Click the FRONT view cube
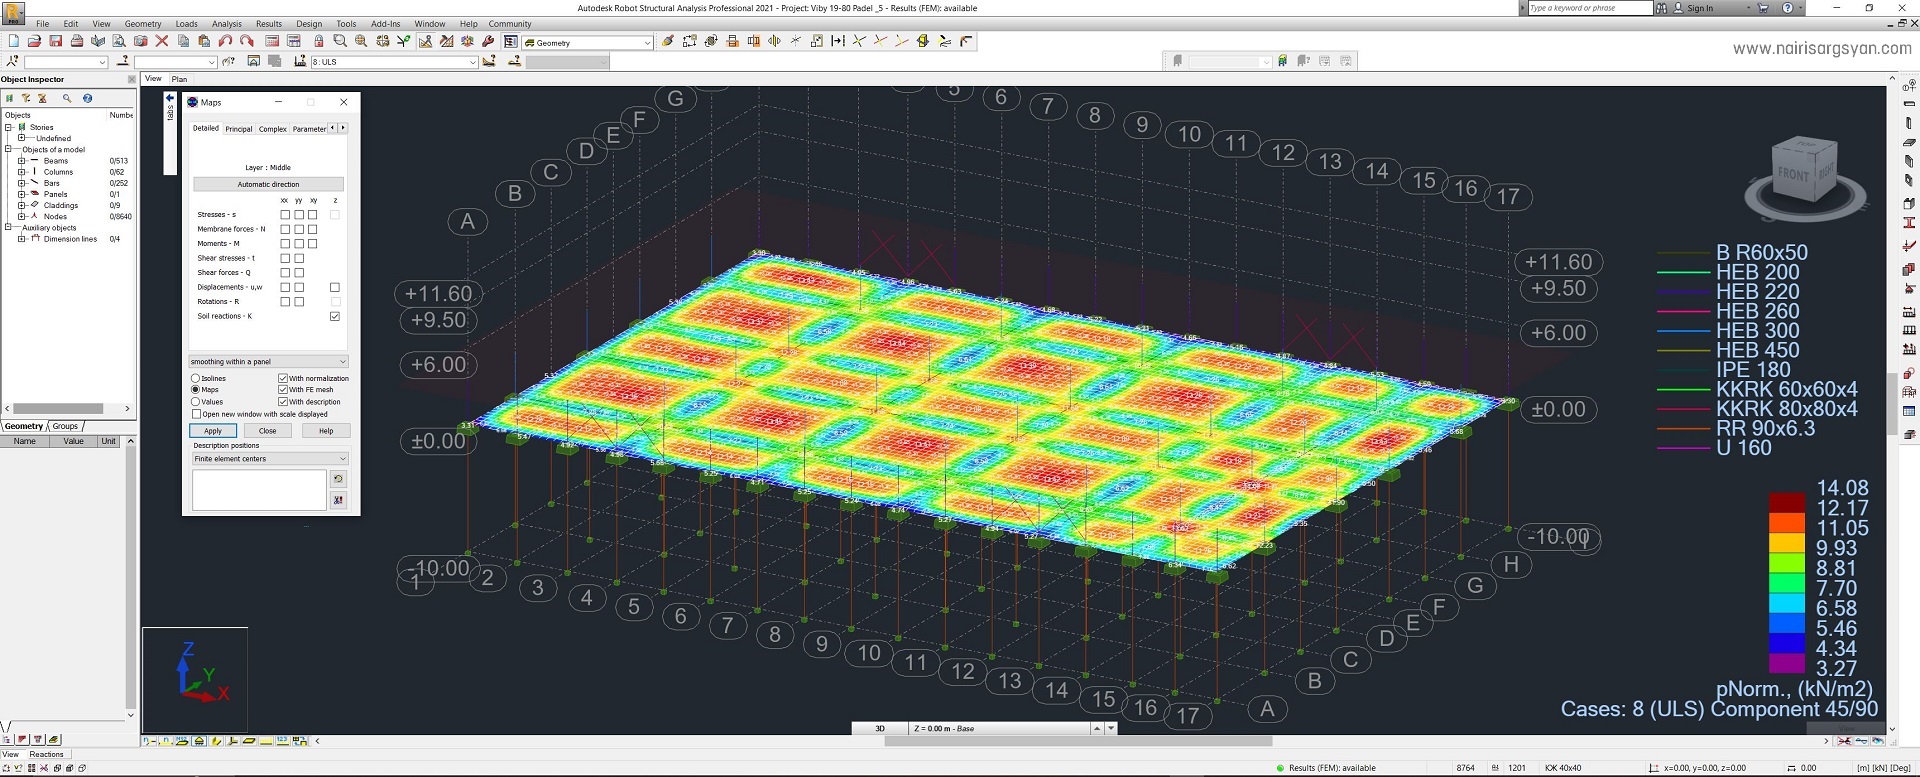The height and width of the screenshot is (777, 1920). pyautogui.click(x=1792, y=174)
